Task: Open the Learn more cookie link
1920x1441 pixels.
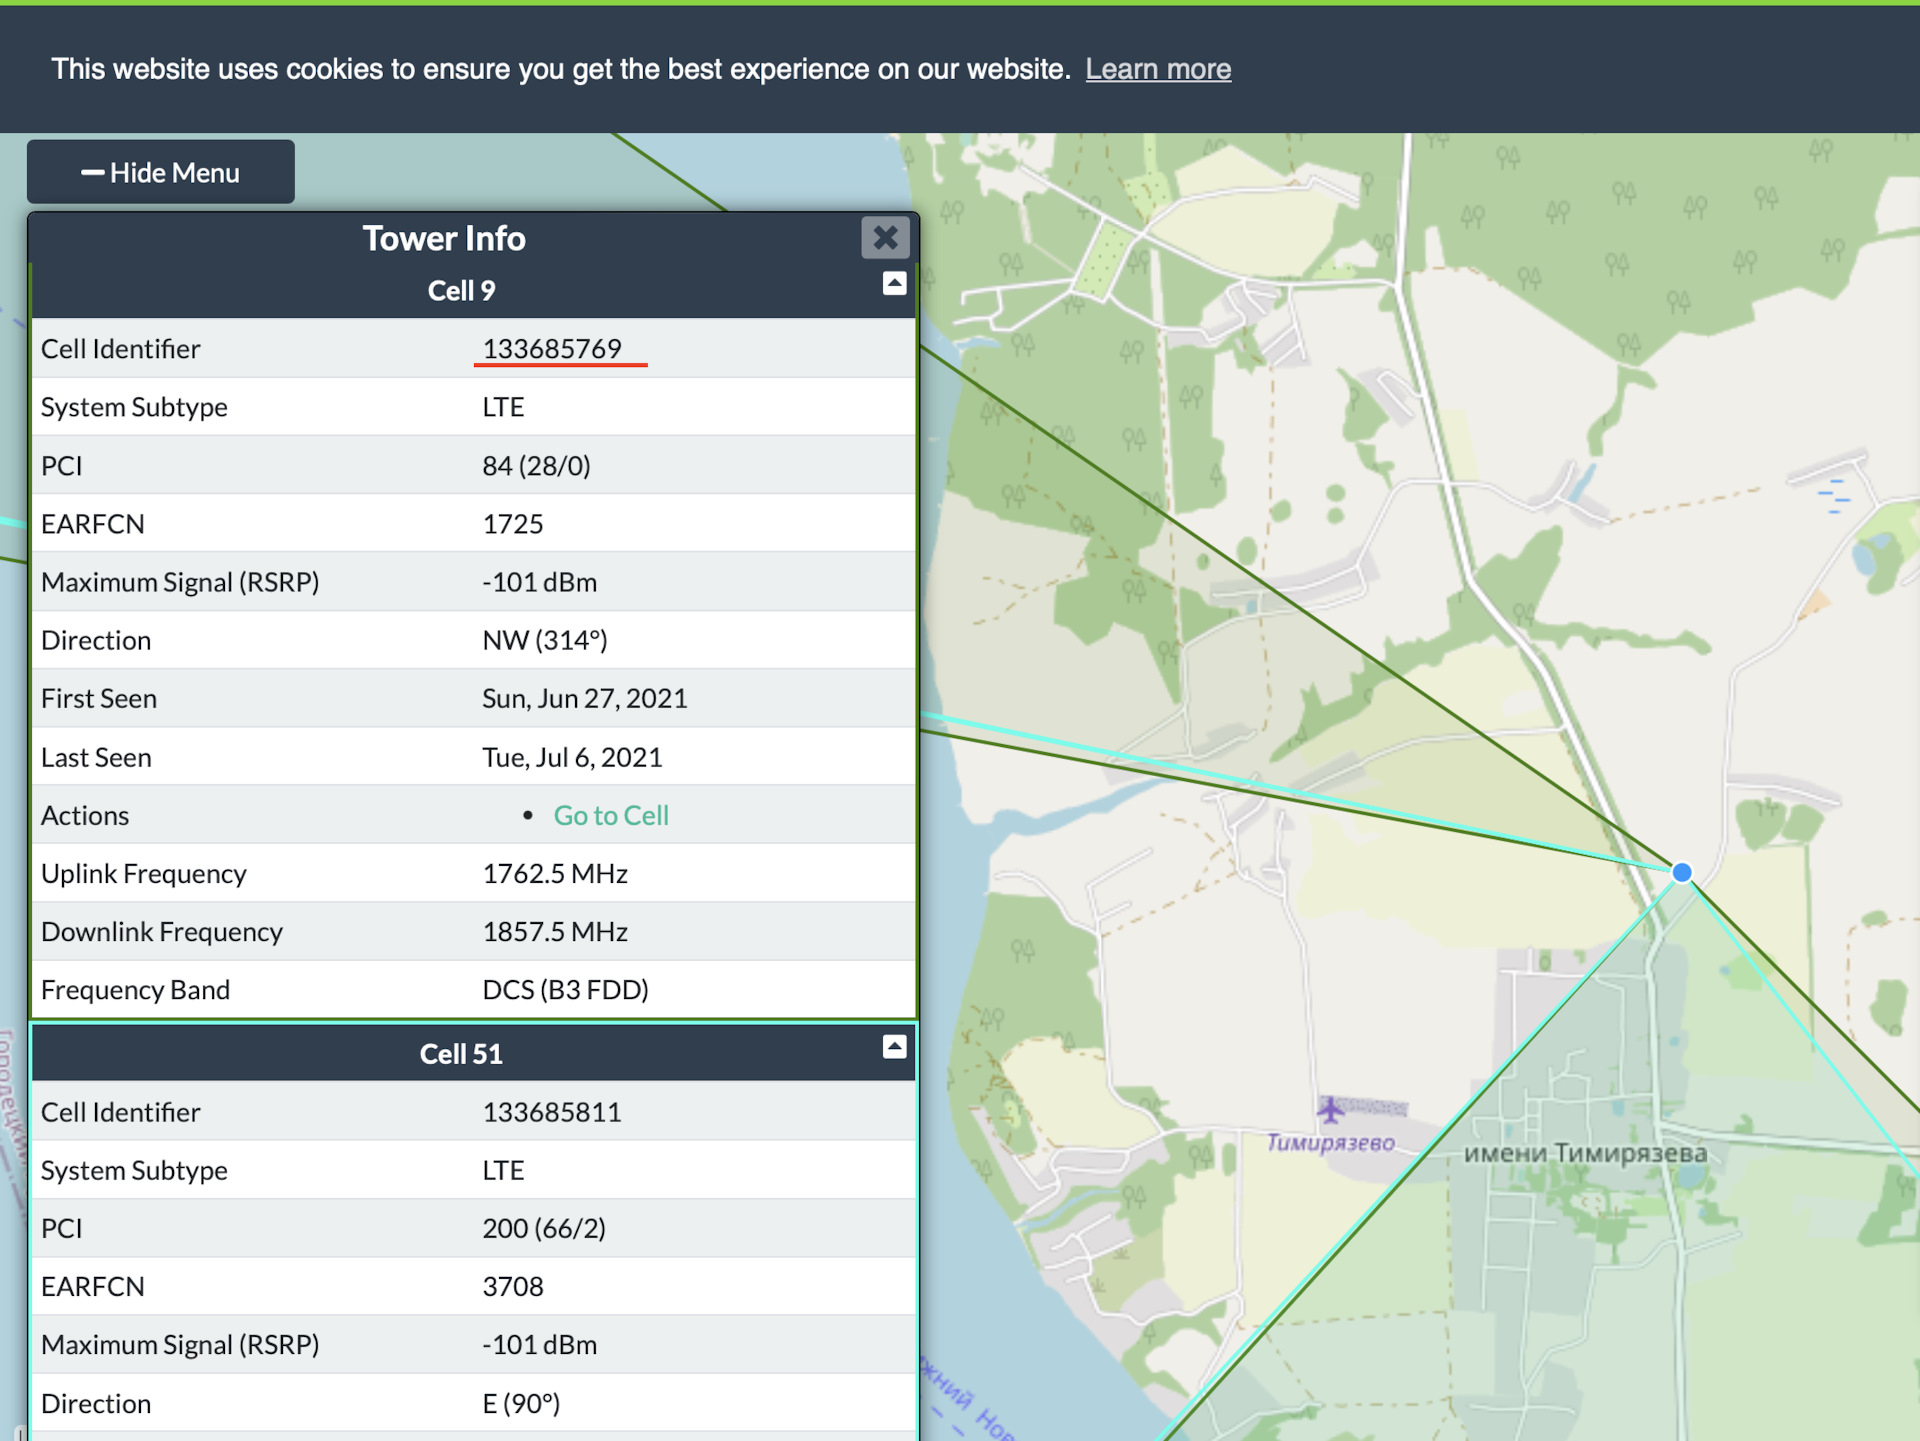Action: tap(1158, 69)
